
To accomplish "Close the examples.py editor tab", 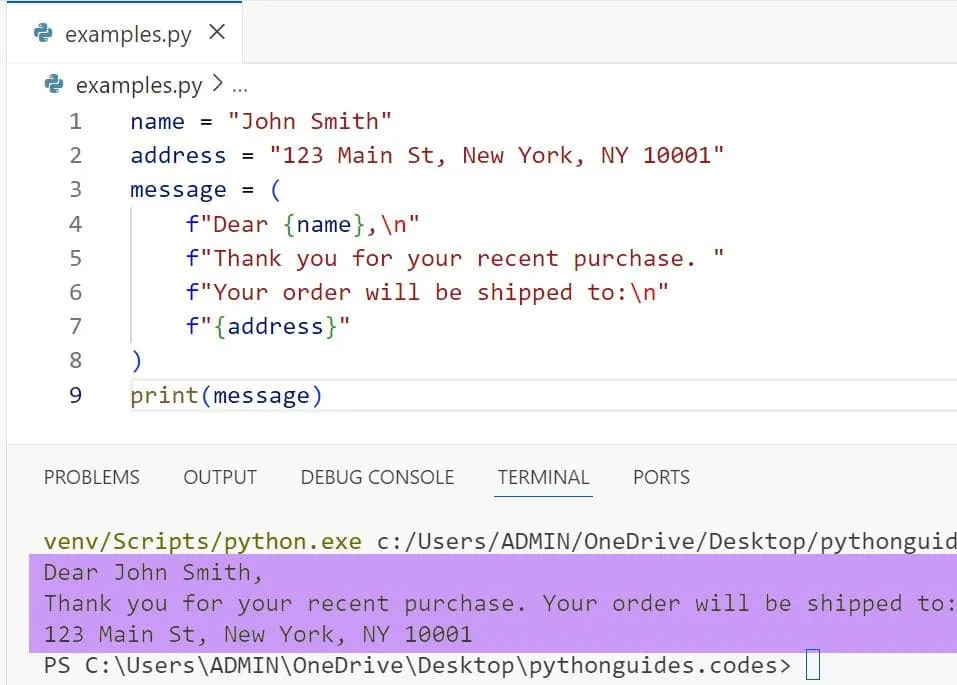I will pos(216,33).
